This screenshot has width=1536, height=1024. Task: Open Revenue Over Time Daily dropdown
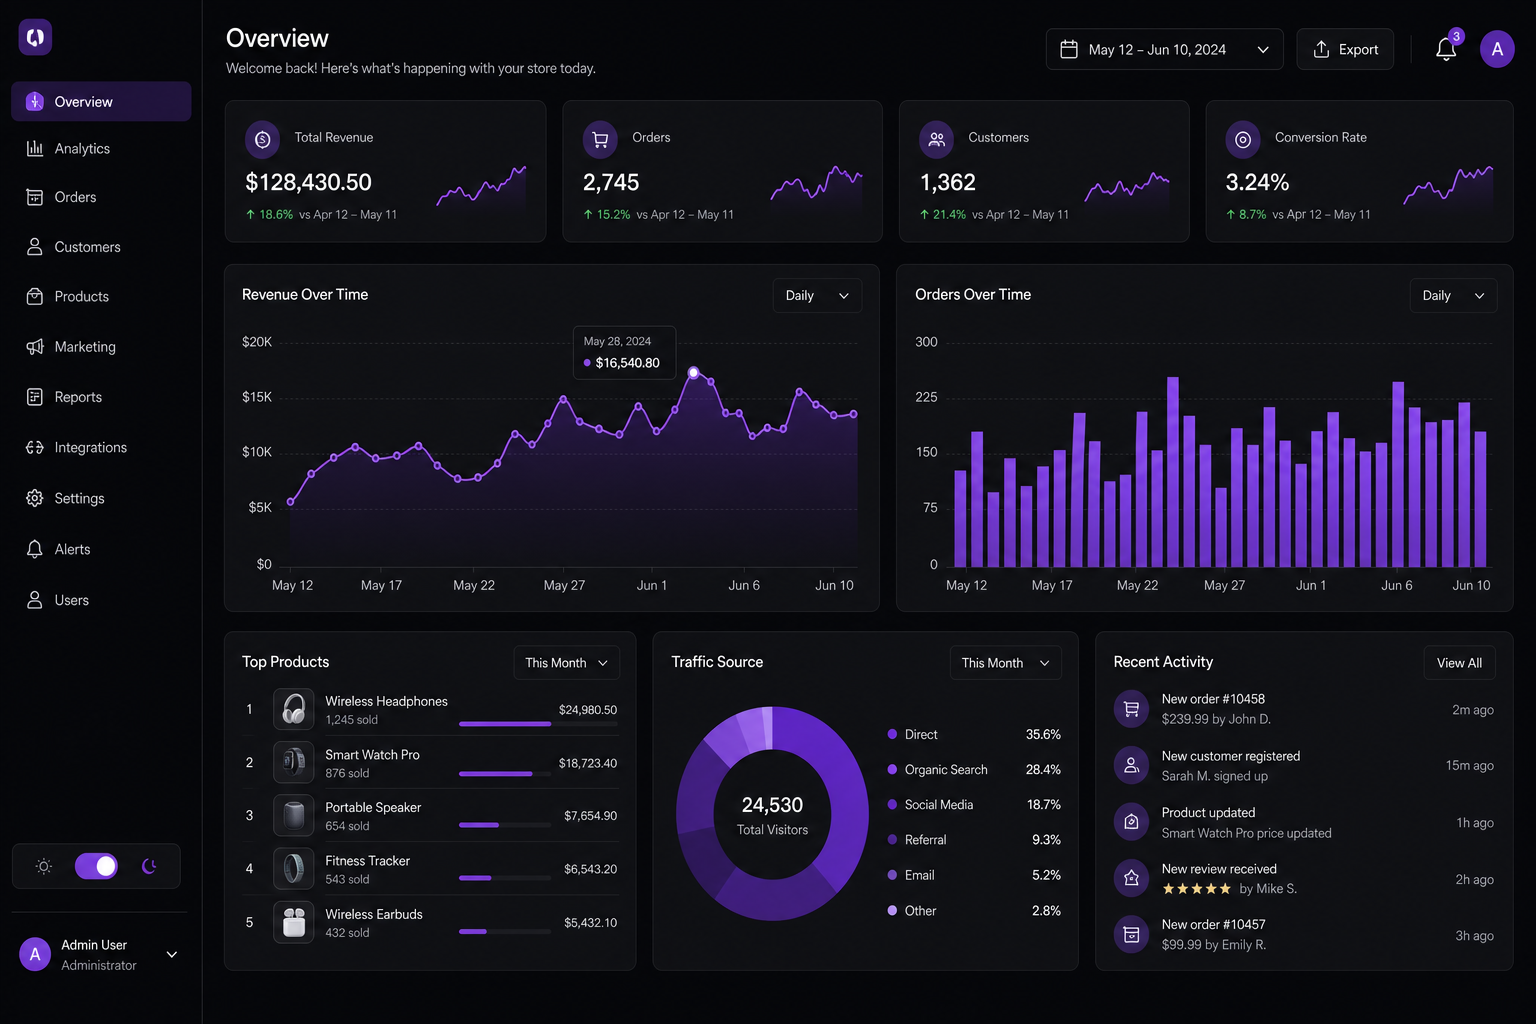[817, 295]
